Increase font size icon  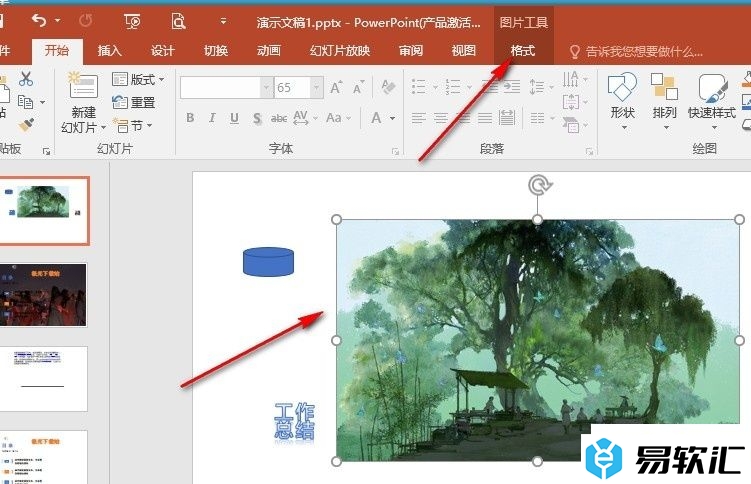point(336,87)
